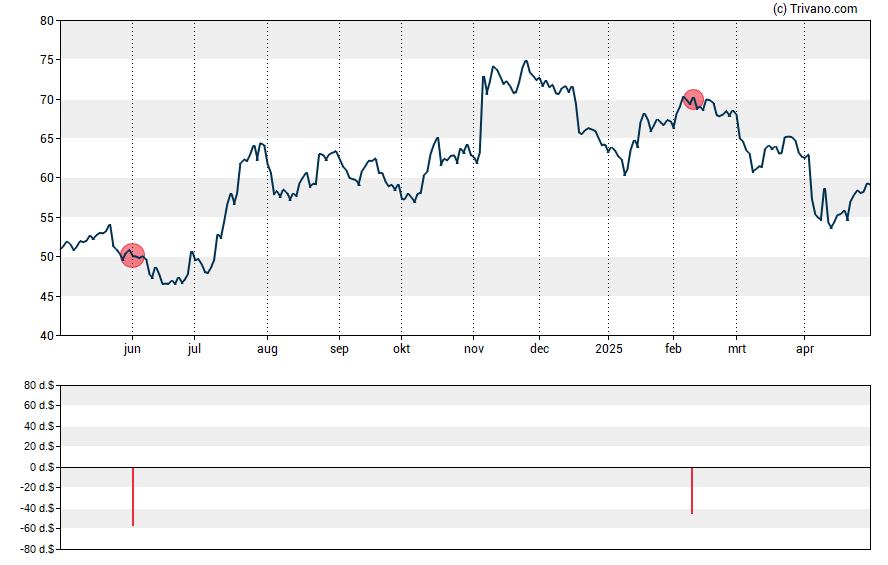Click the 'nov' axis label

click(474, 349)
